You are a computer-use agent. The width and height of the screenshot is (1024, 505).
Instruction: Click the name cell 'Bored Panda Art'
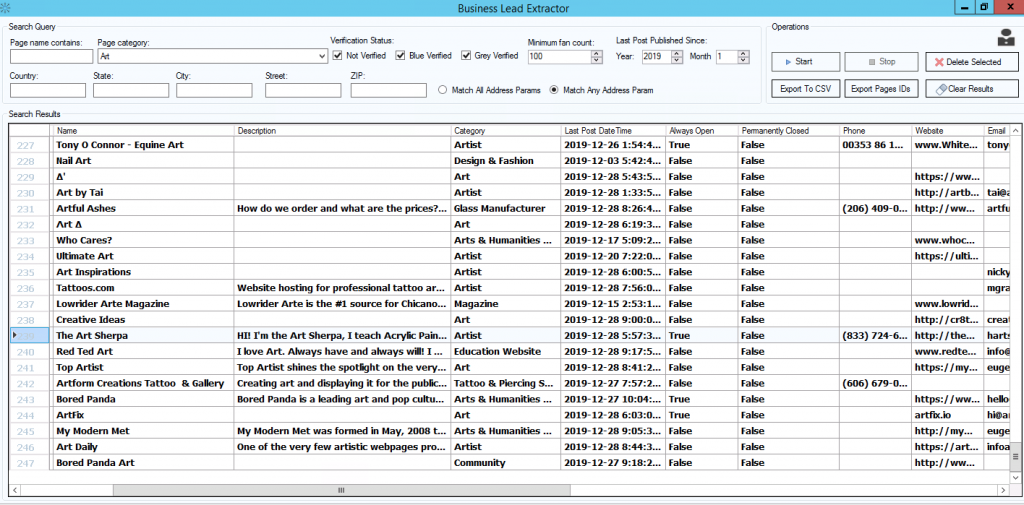pos(143,463)
